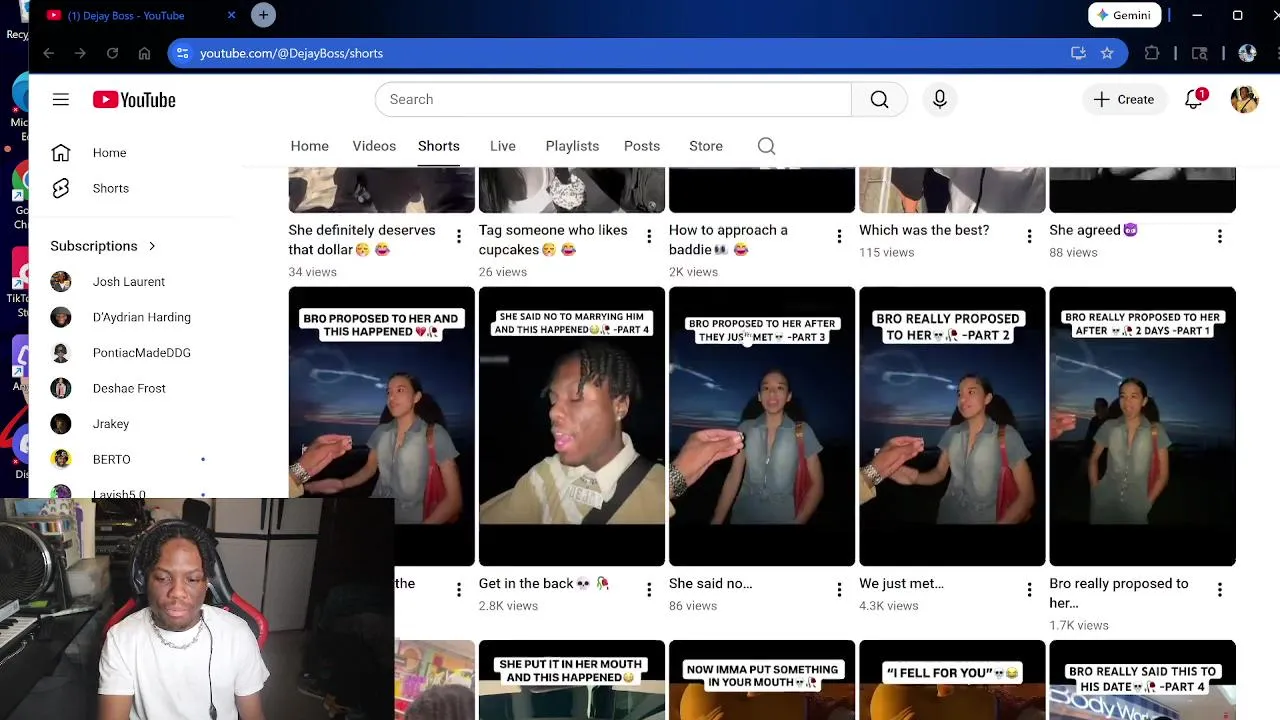Open 'SHE PUT IT IN HER MOUTH' short thumbnail
Image resolution: width=1280 pixels, height=720 pixels.
coord(572,680)
